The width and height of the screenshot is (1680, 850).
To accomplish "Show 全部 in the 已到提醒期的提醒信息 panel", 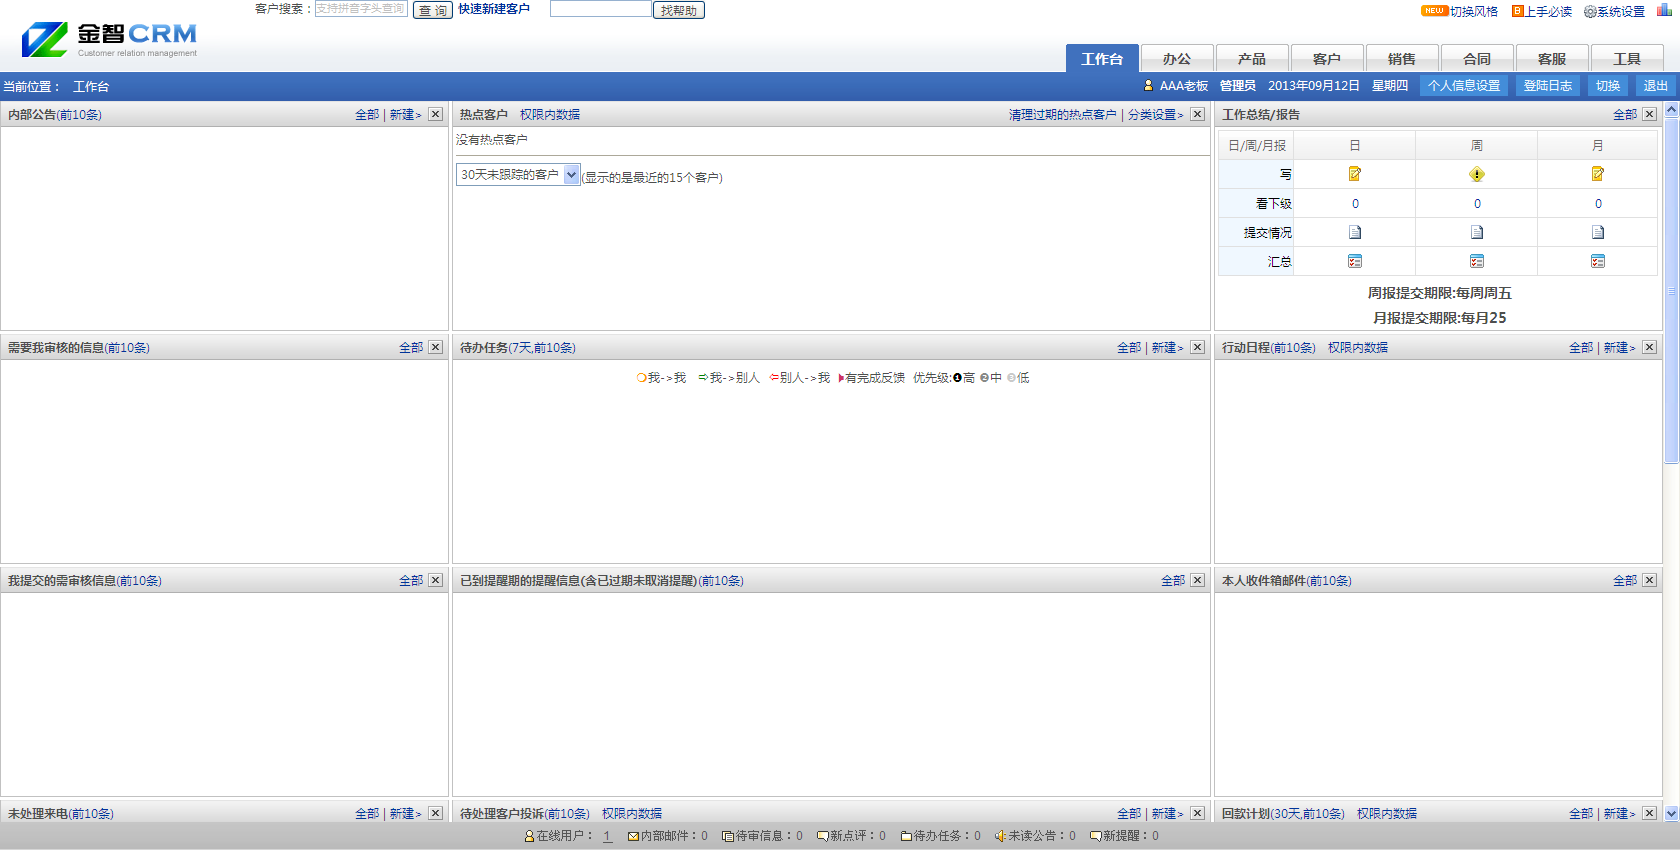I will 1173,581.
